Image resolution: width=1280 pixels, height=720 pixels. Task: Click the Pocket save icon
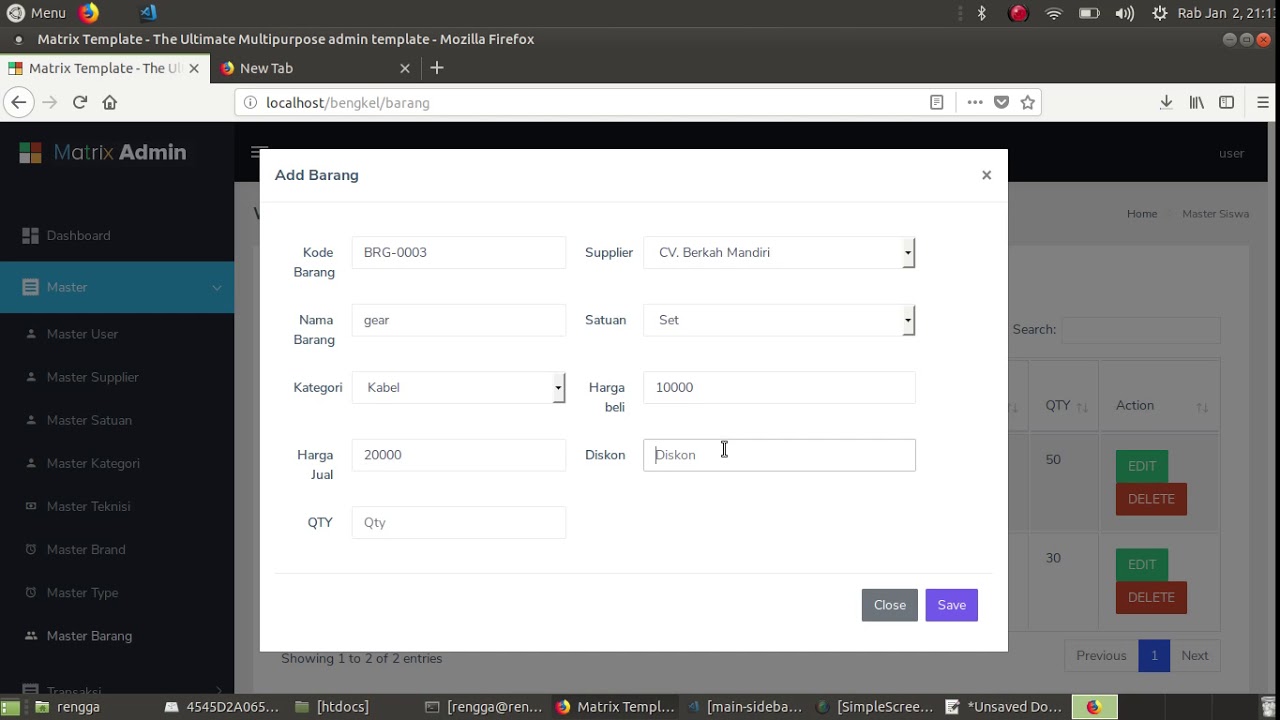click(x=1001, y=102)
